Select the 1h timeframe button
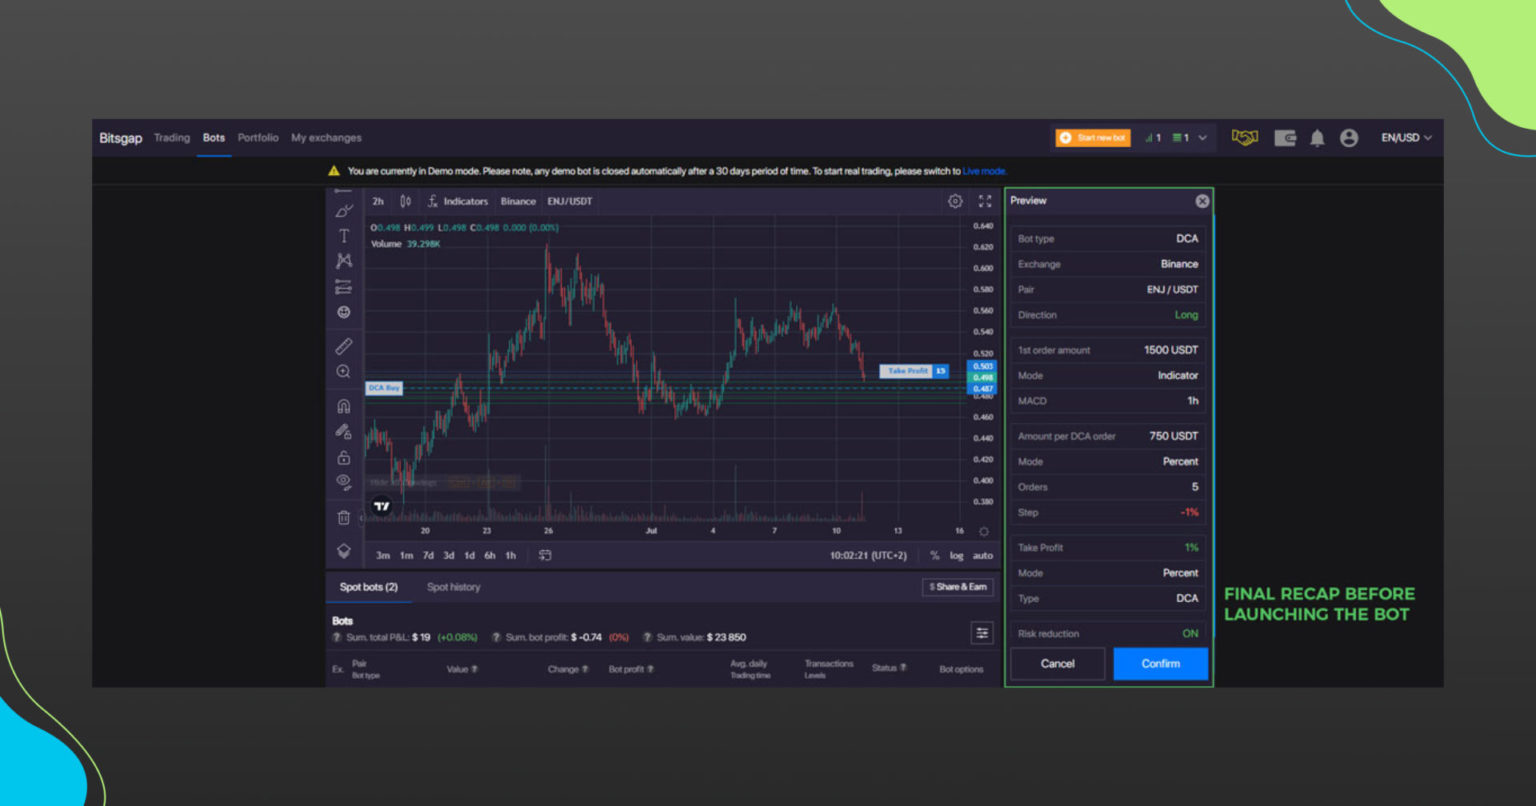 tap(510, 555)
